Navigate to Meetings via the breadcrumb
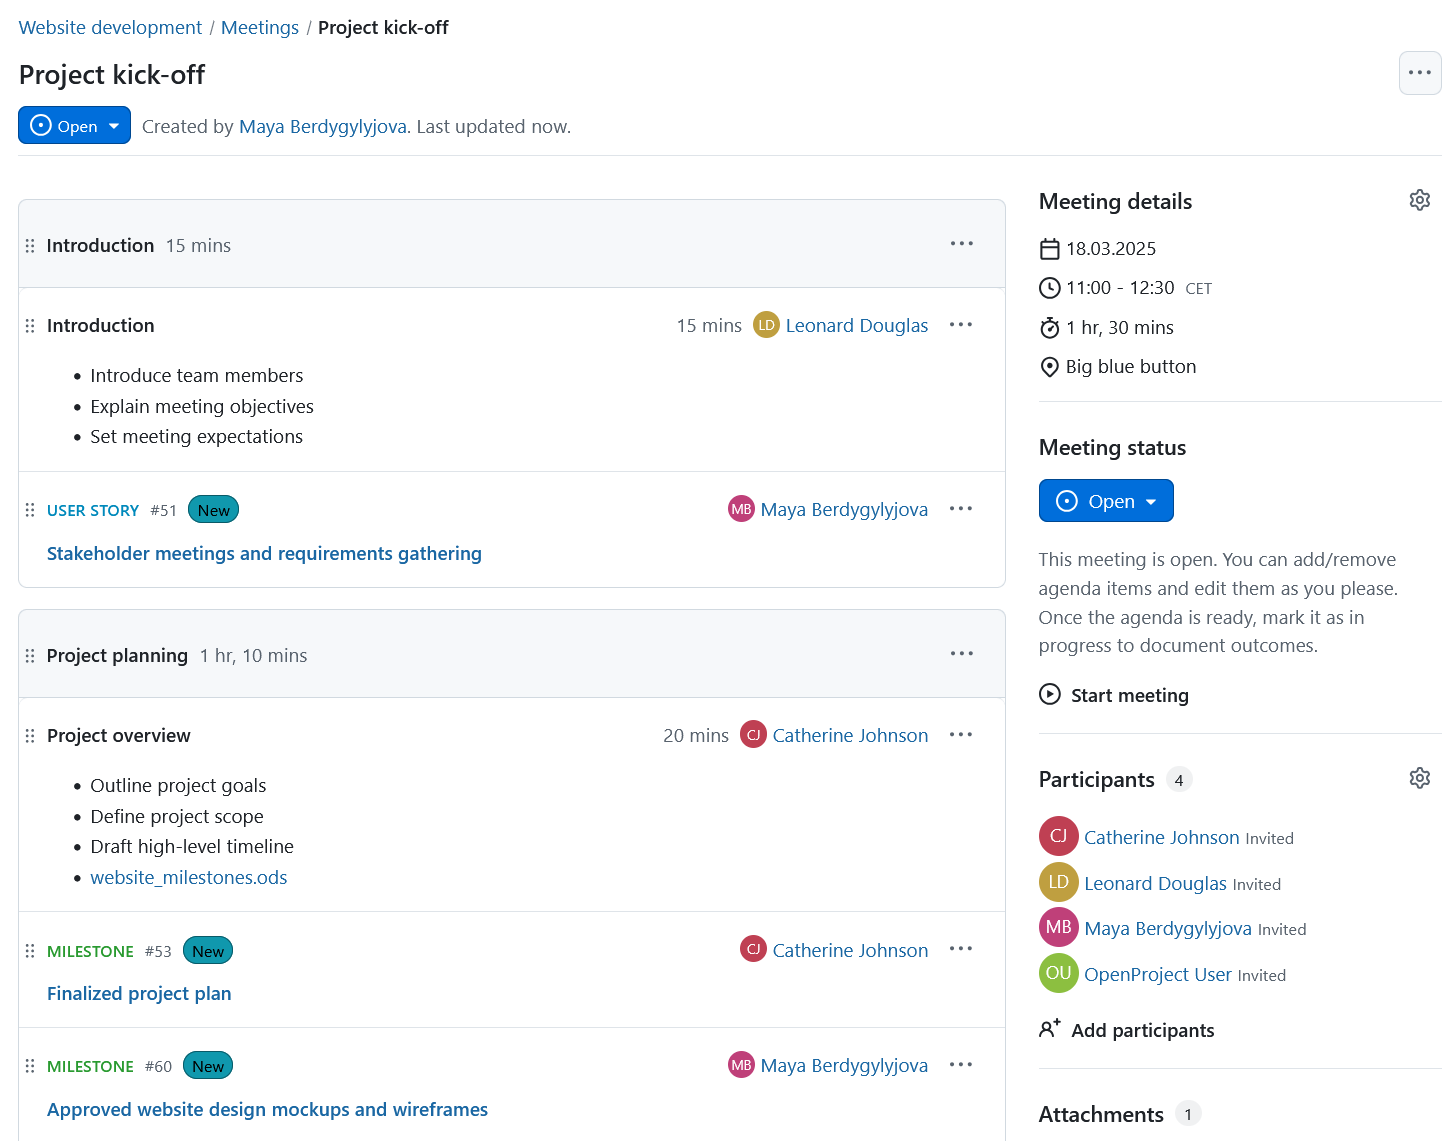Image resolution: width=1455 pixels, height=1141 pixels. click(260, 27)
